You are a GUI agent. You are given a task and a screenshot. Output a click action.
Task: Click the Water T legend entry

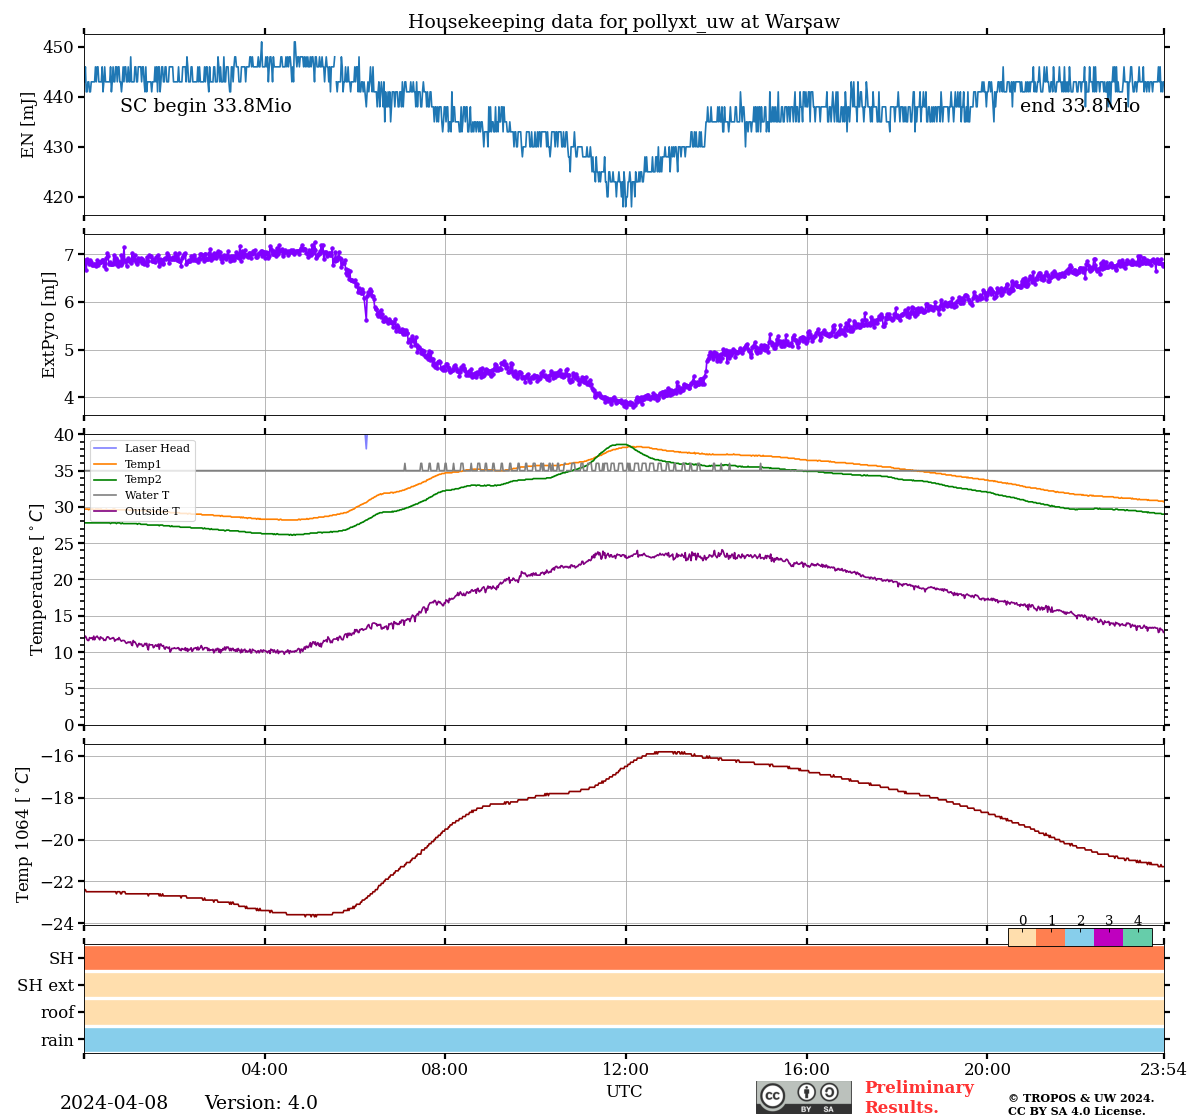point(132,495)
